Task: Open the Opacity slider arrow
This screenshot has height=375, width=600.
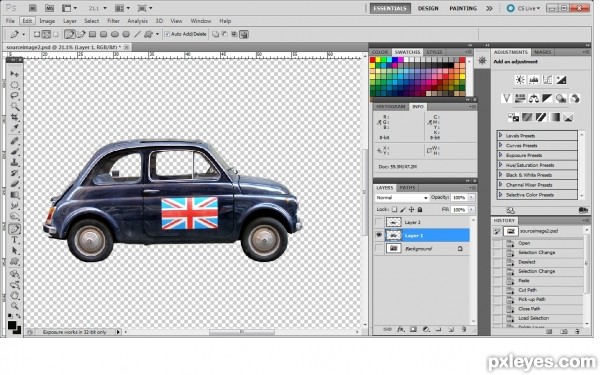Action: click(x=471, y=197)
